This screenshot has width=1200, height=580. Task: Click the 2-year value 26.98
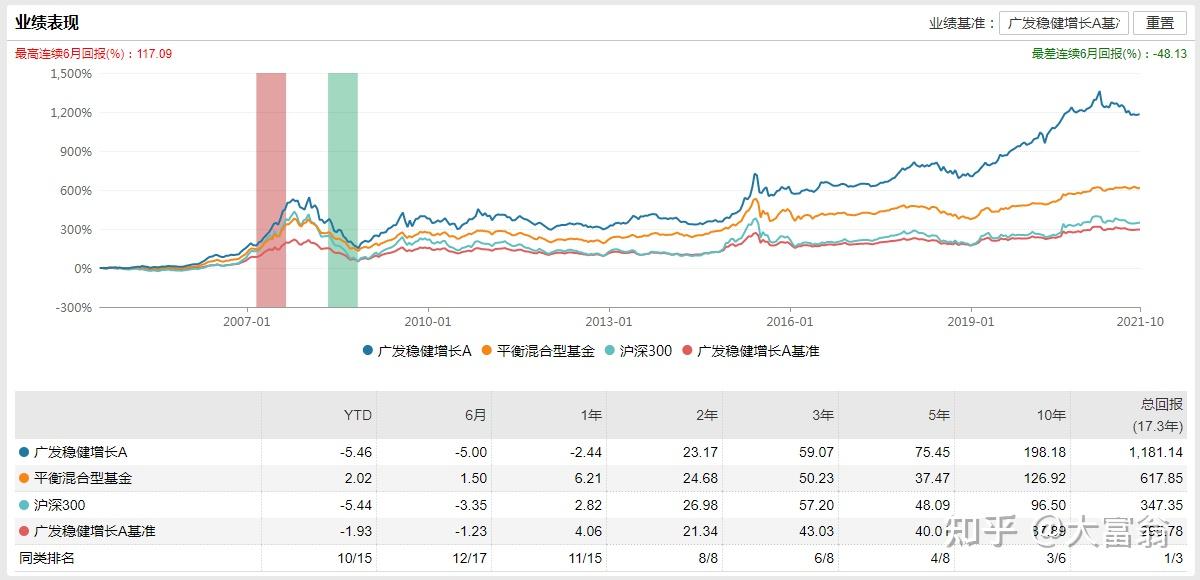(703, 504)
